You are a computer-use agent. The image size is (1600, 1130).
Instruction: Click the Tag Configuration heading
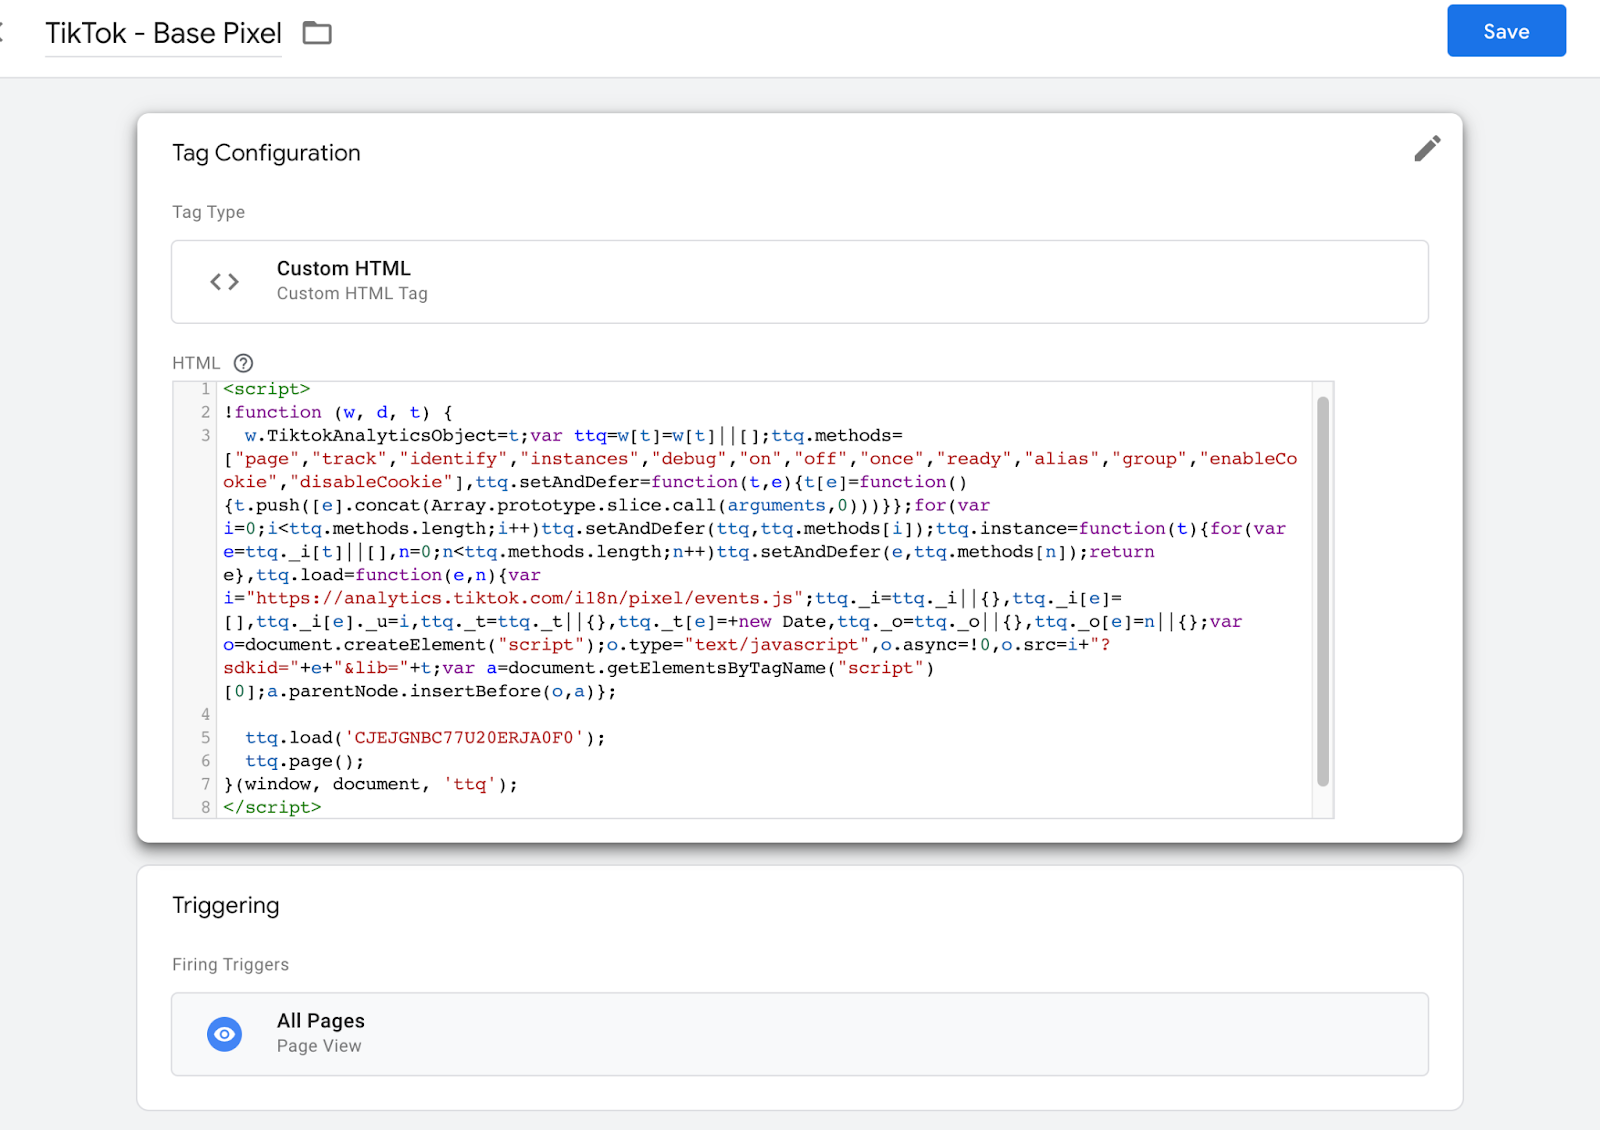point(266,153)
